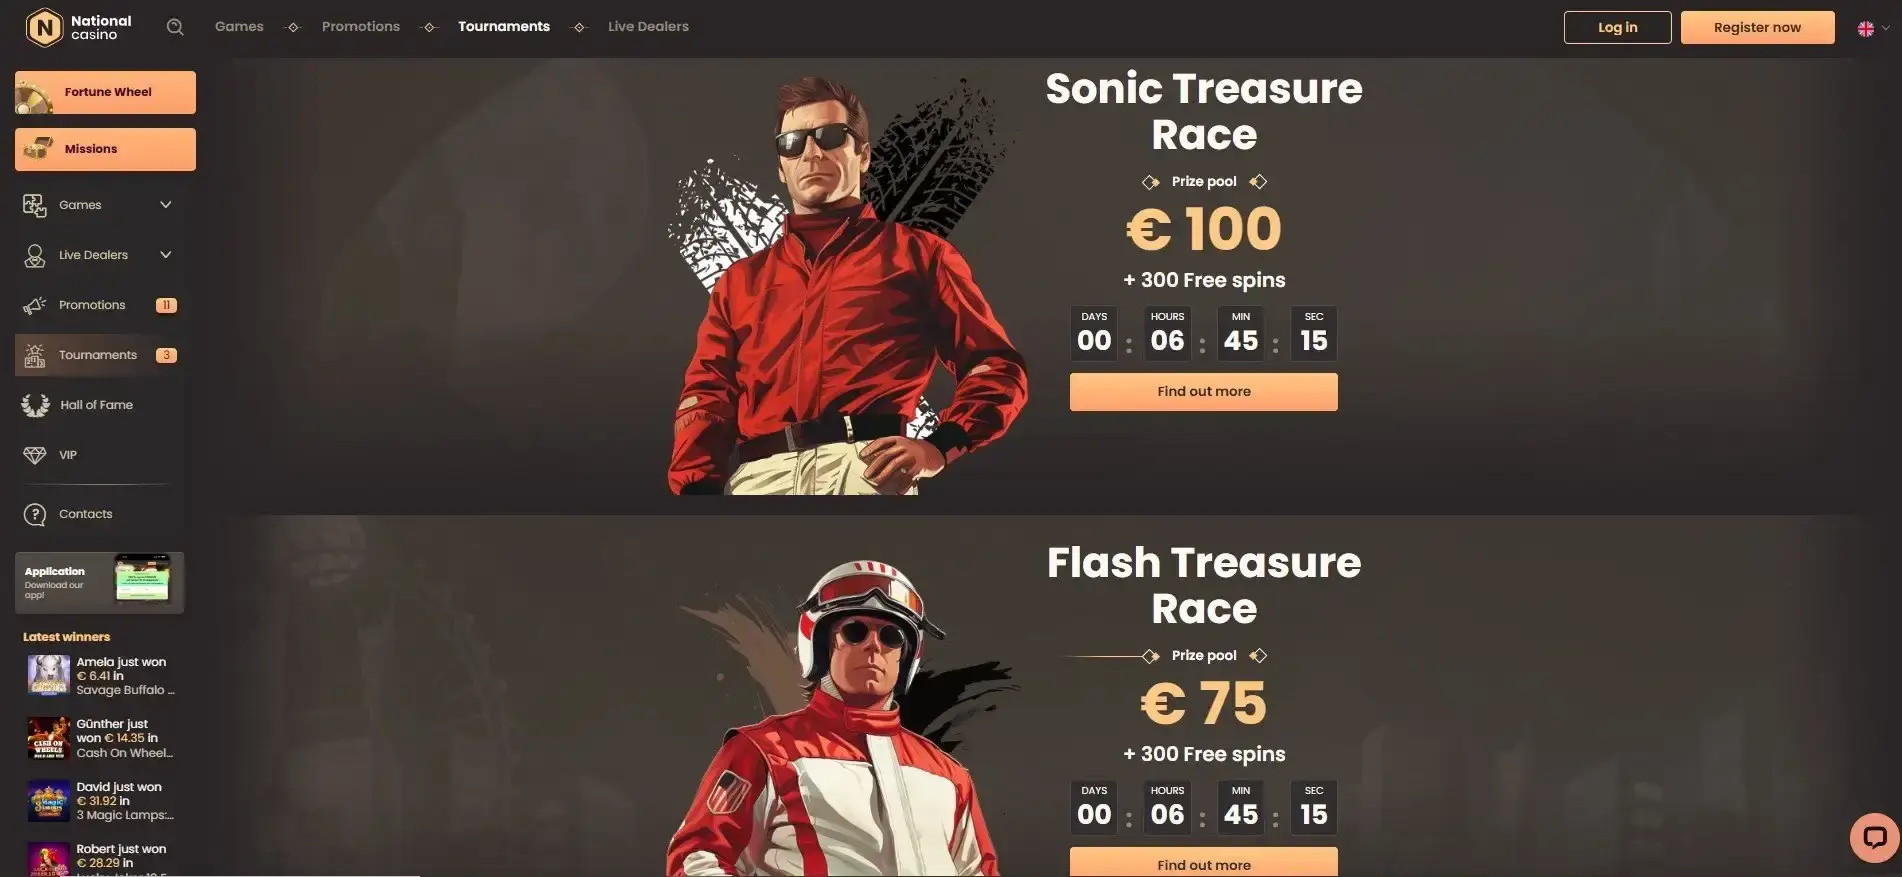Click the Log in button
1902x877 pixels.
(x=1617, y=27)
